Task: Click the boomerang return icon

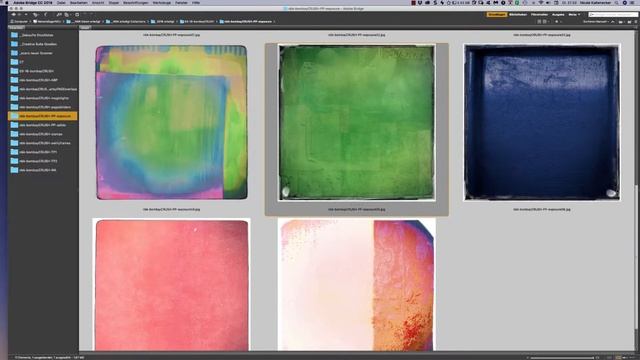Action: pyautogui.click(x=46, y=15)
